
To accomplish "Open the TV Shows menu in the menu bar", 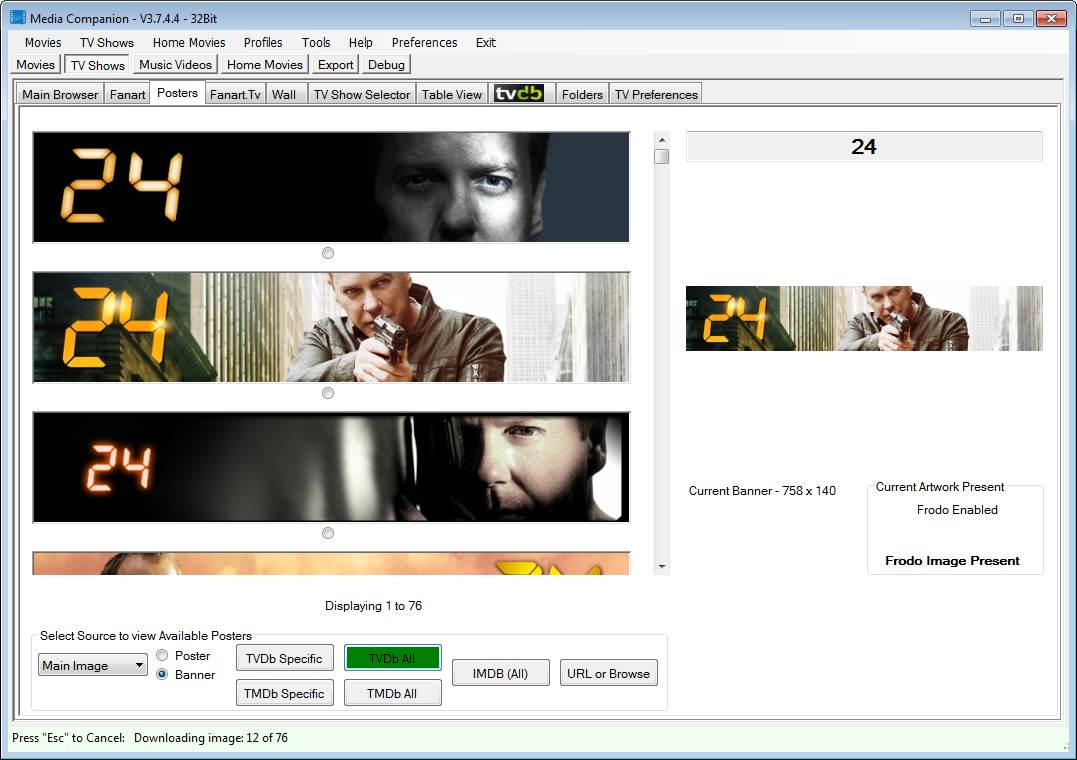I will [x=106, y=43].
